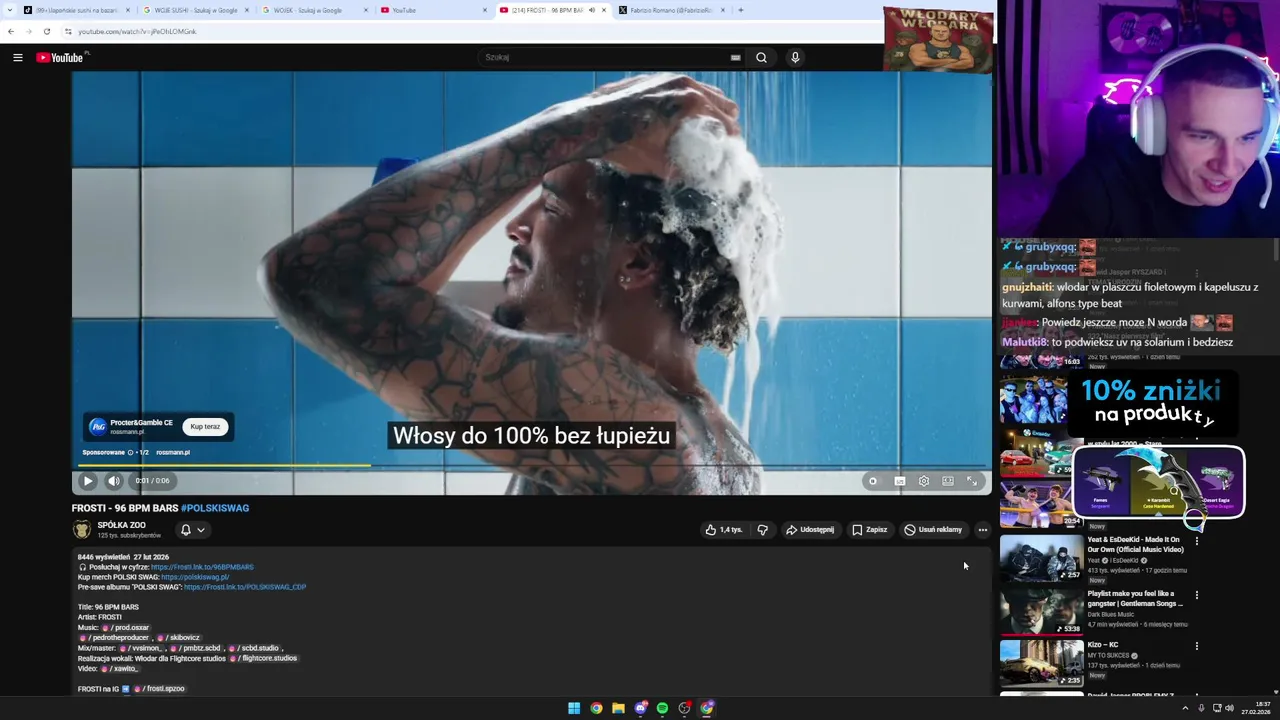Open gangster playlist video thumbnail
The width and height of the screenshot is (1280, 720).
tap(1041, 612)
